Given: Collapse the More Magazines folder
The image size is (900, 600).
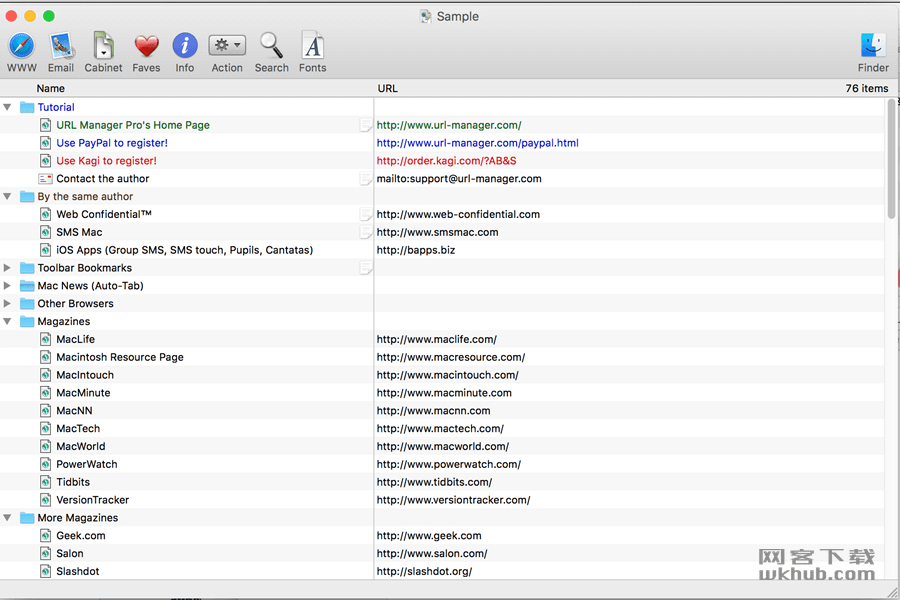Looking at the screenshot, I should point(7,518).
